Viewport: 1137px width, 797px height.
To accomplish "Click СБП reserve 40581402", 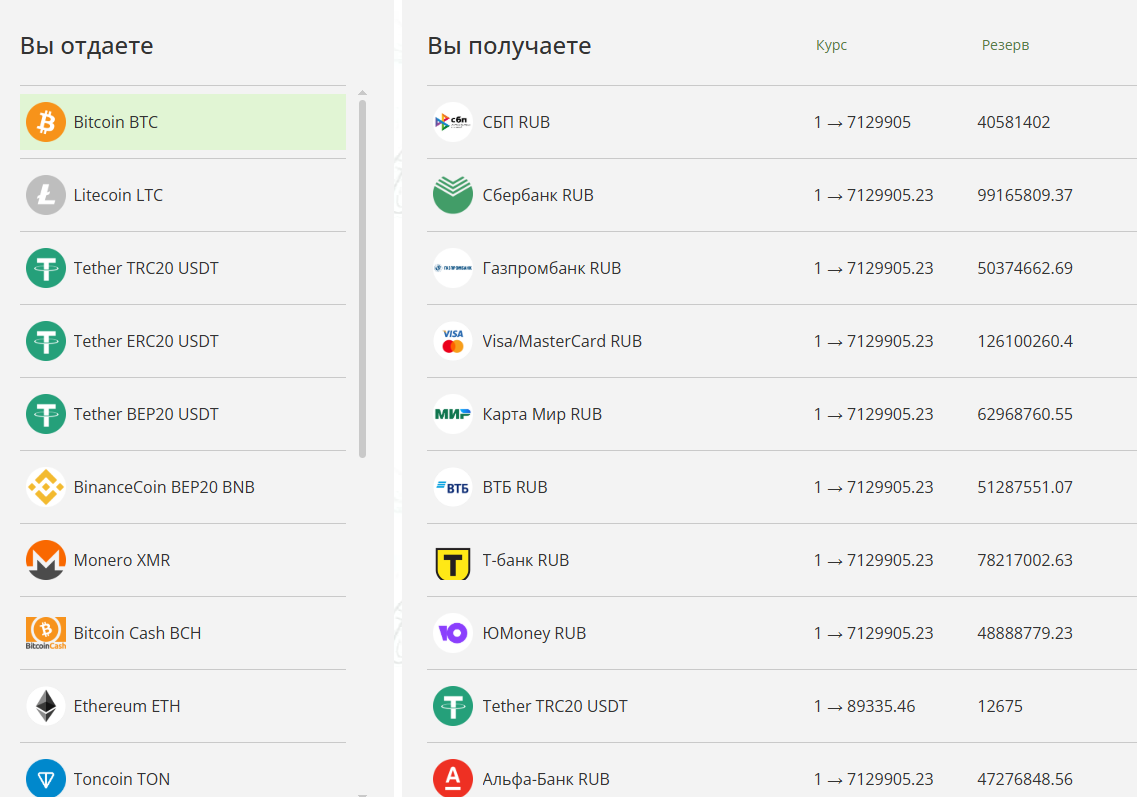I will pyautogui.click(x=1014, y=123).
